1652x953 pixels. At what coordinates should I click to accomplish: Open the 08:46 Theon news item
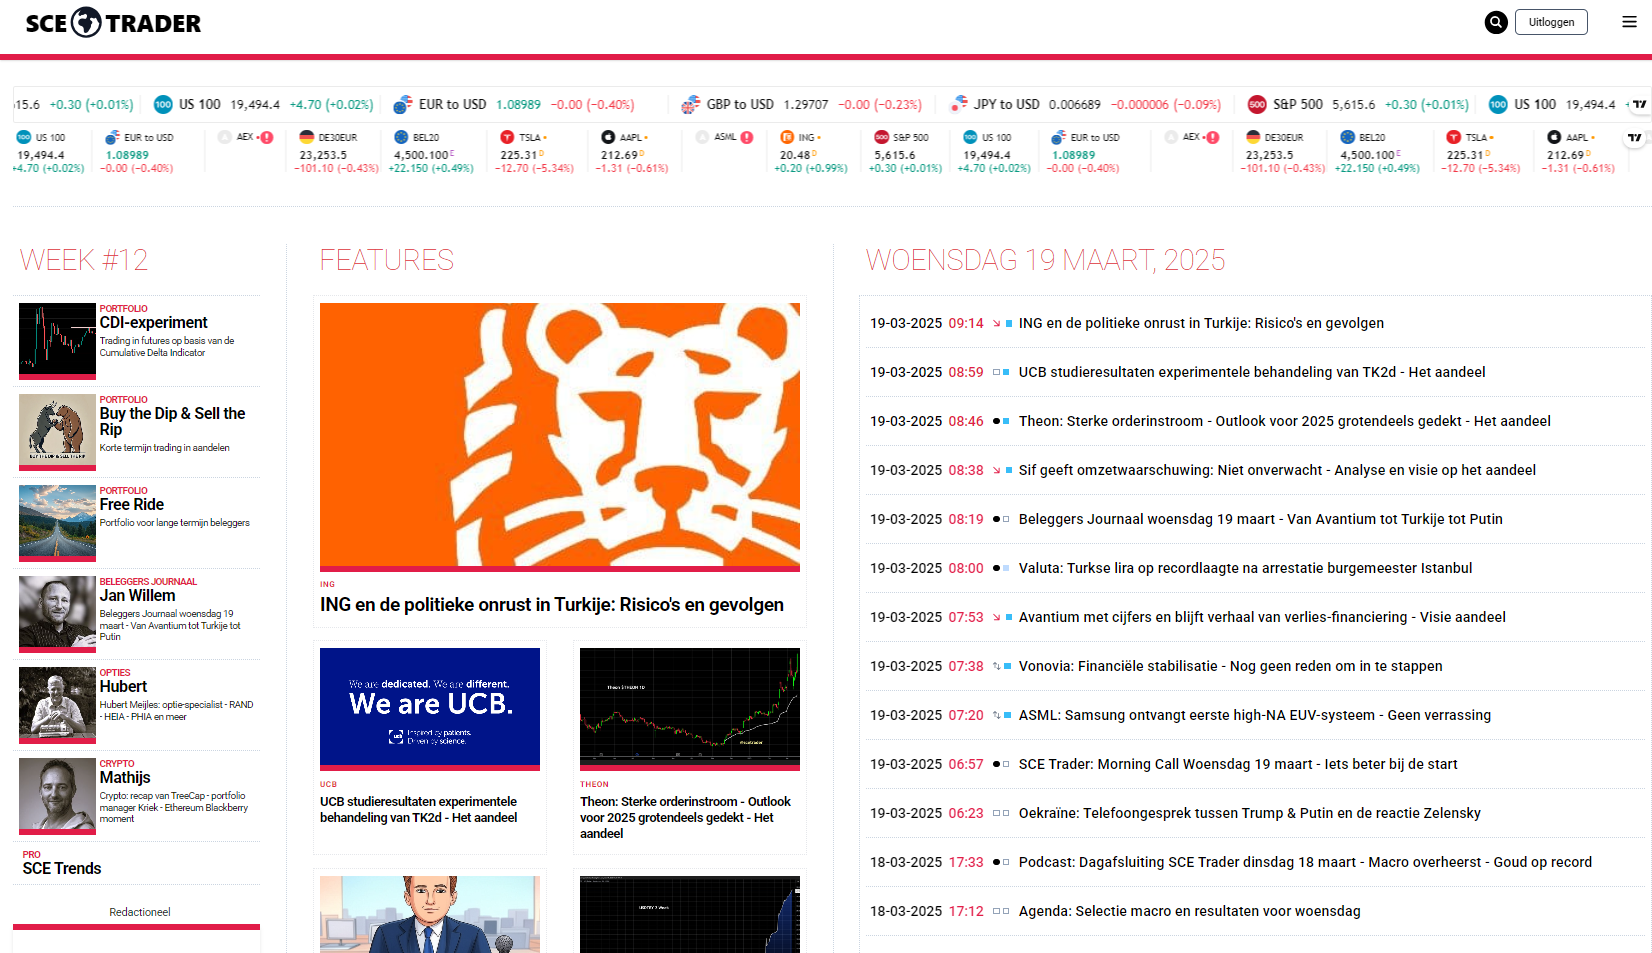pyautogui.click(x=1284, y=421)
